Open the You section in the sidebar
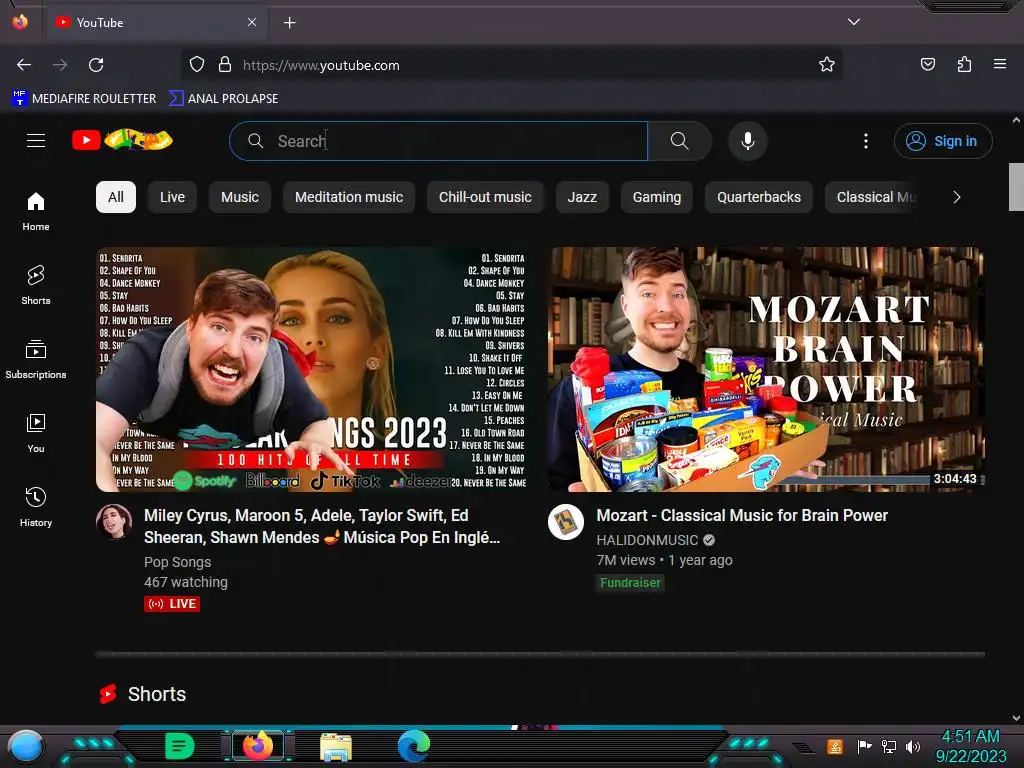The width and height of the screenshot is (1024, 768). click(36, 432)
